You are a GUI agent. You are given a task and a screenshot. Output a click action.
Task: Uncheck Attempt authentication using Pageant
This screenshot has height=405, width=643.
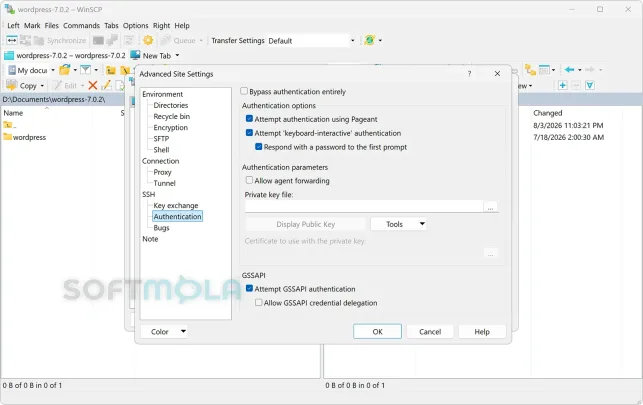click(x=249, y=119)
